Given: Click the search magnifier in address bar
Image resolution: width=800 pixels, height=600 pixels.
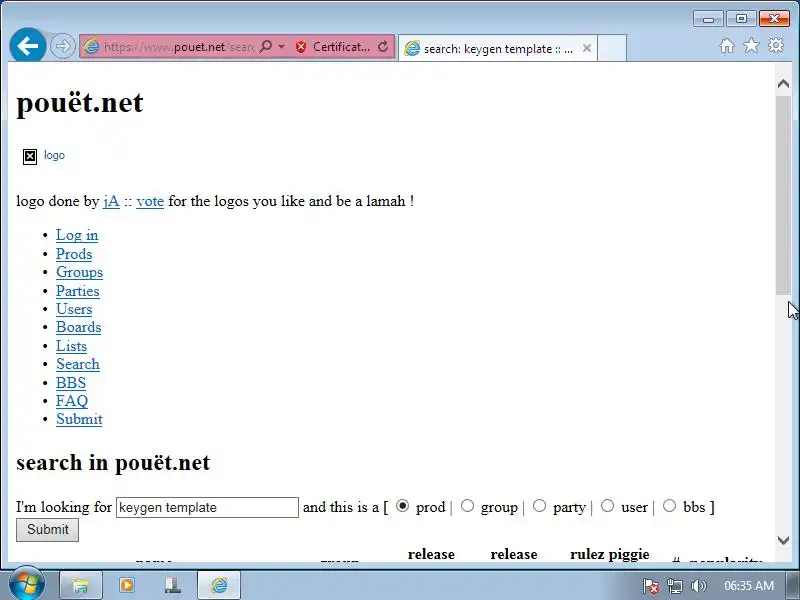Looking at the screenshot, I should click(x=265, y=47).
